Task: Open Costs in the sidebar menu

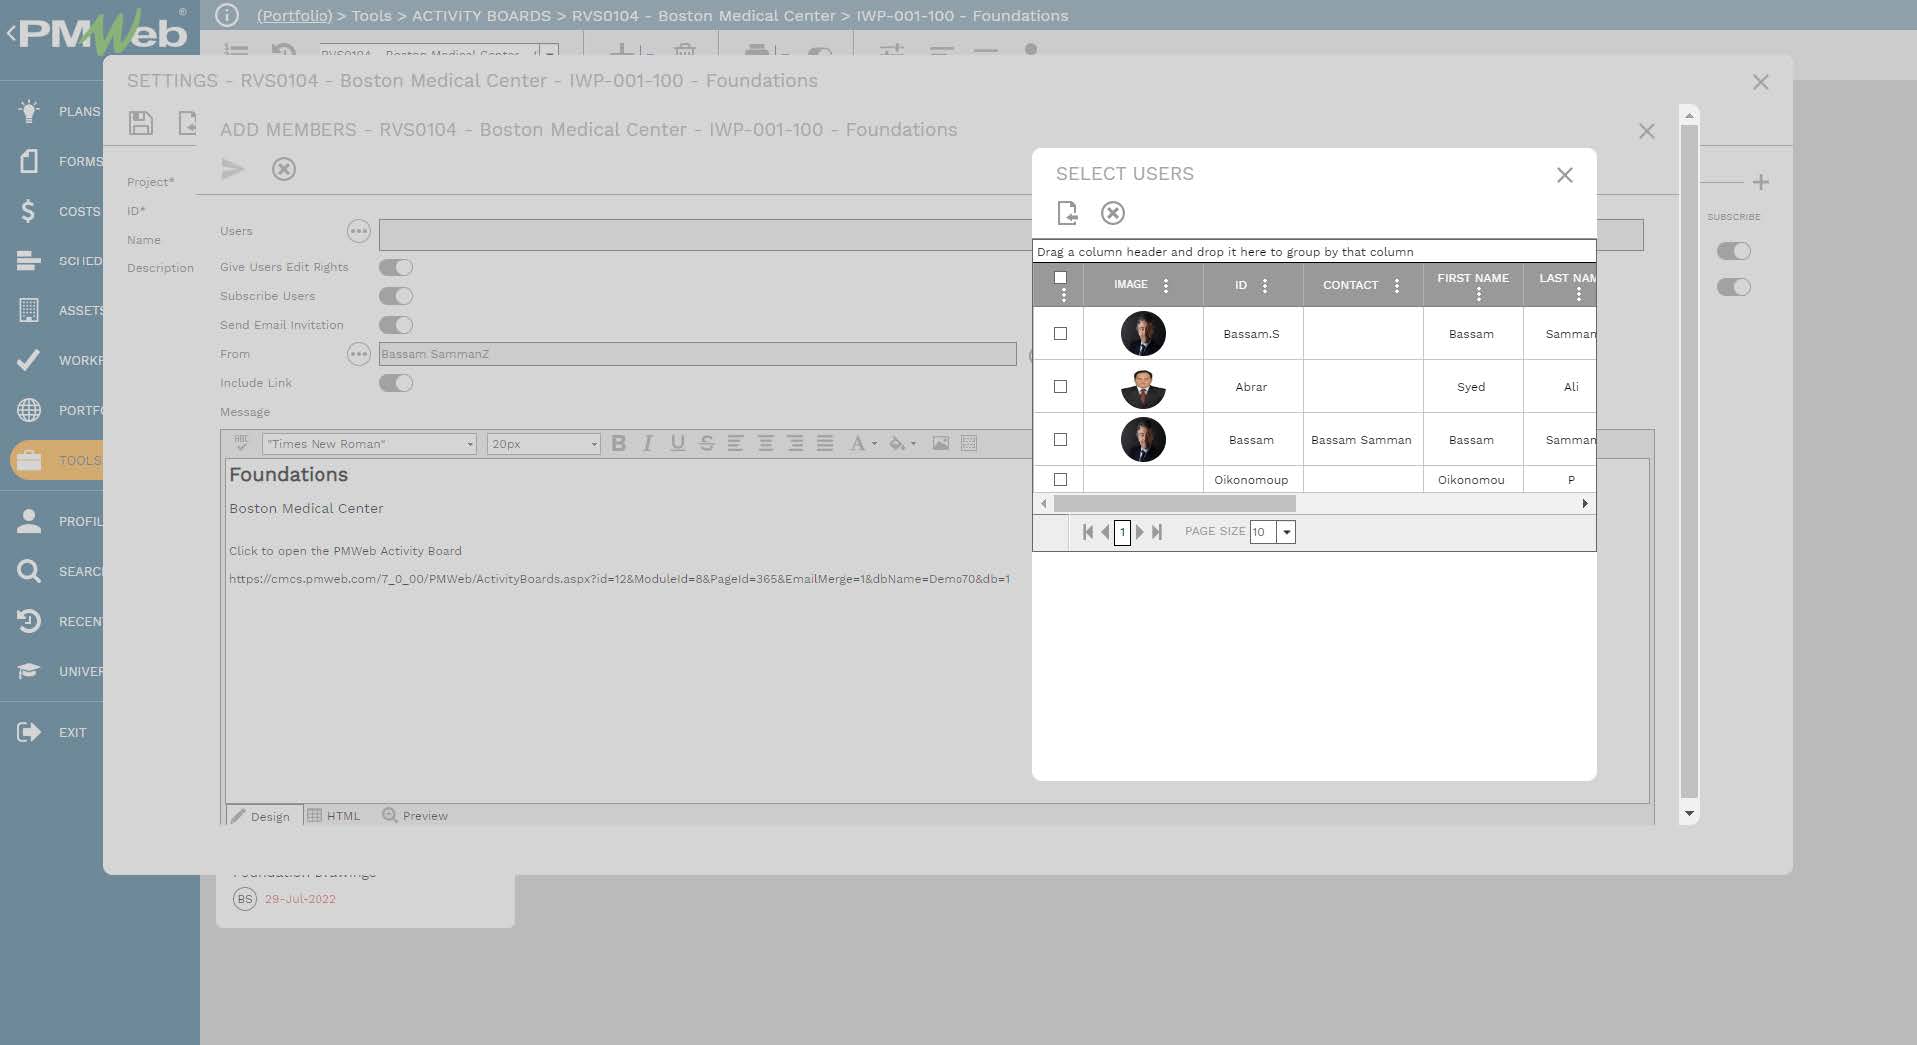Action: point(59,211)
